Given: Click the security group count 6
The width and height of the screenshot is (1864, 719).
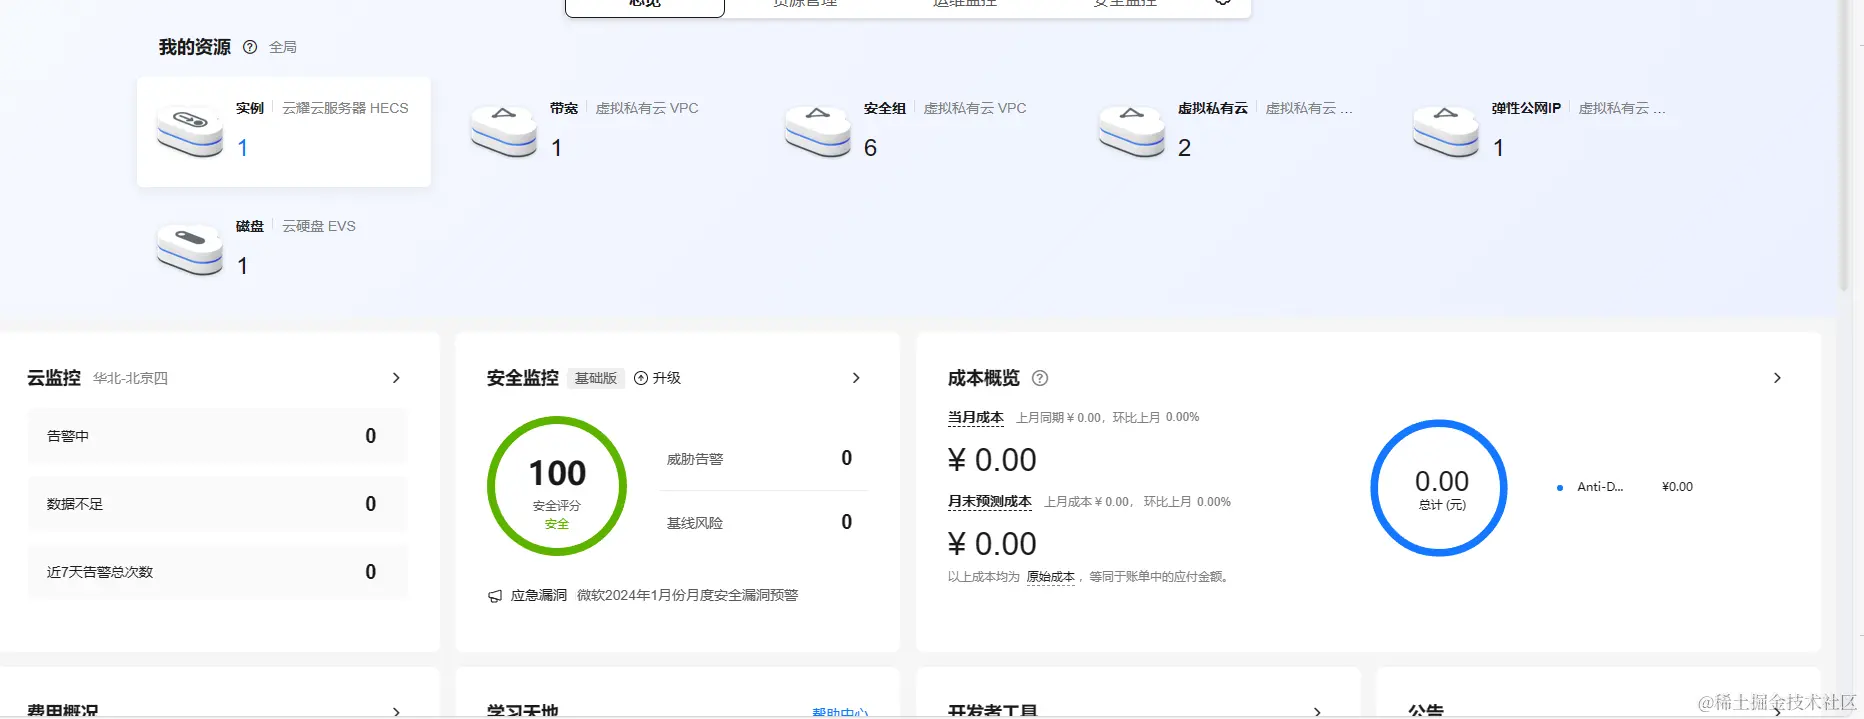Looking at the screenshot, I should pyautogui.click(x=870, y=148).
